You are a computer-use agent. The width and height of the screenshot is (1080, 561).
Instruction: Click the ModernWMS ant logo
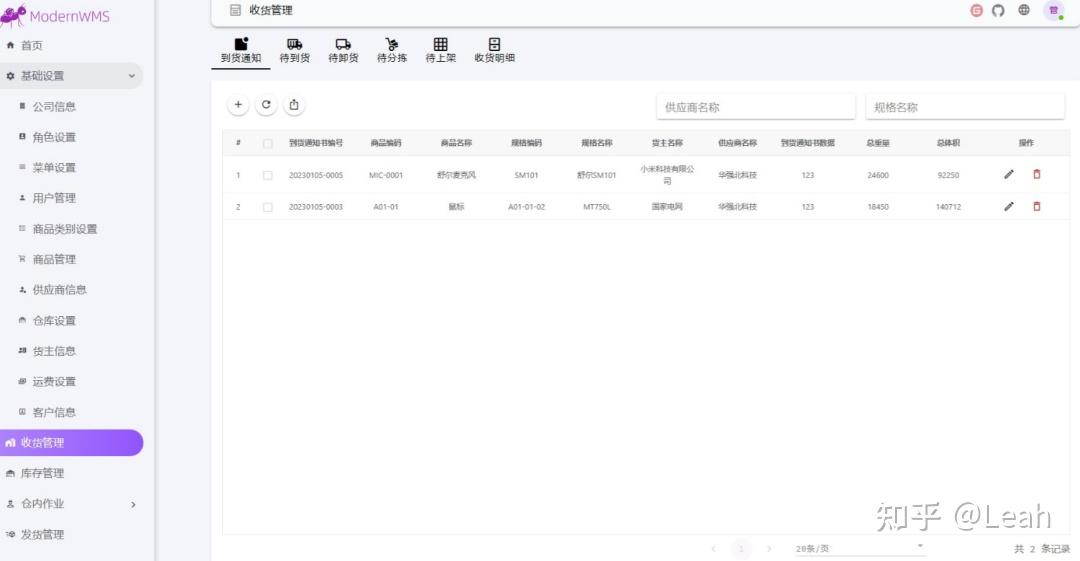13,15
